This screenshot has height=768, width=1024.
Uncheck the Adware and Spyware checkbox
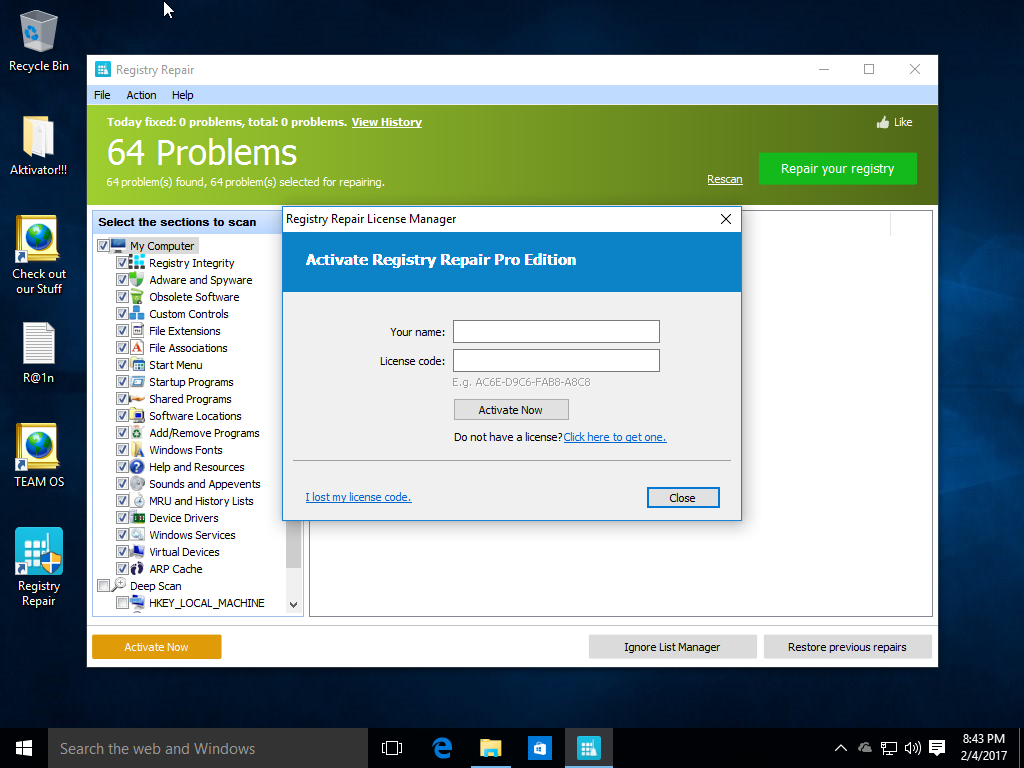tap(122, 280)
